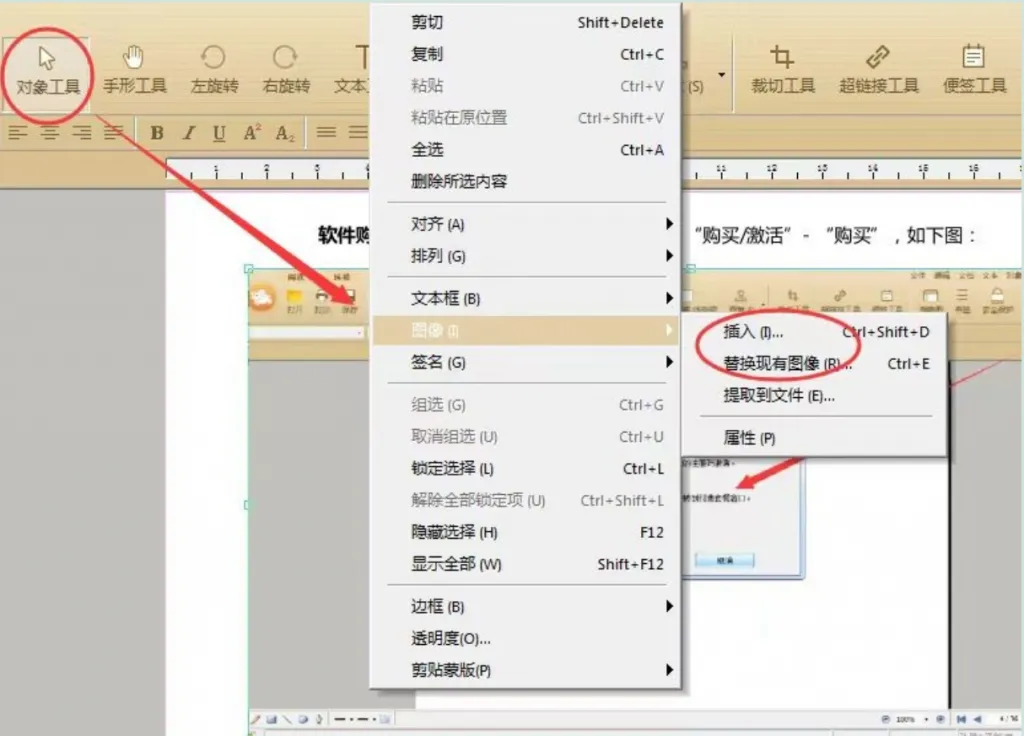The image size is (1024, 736).
Task: Toggle superscript formatting
Action: pyautogui.click(x=252, y=133)
